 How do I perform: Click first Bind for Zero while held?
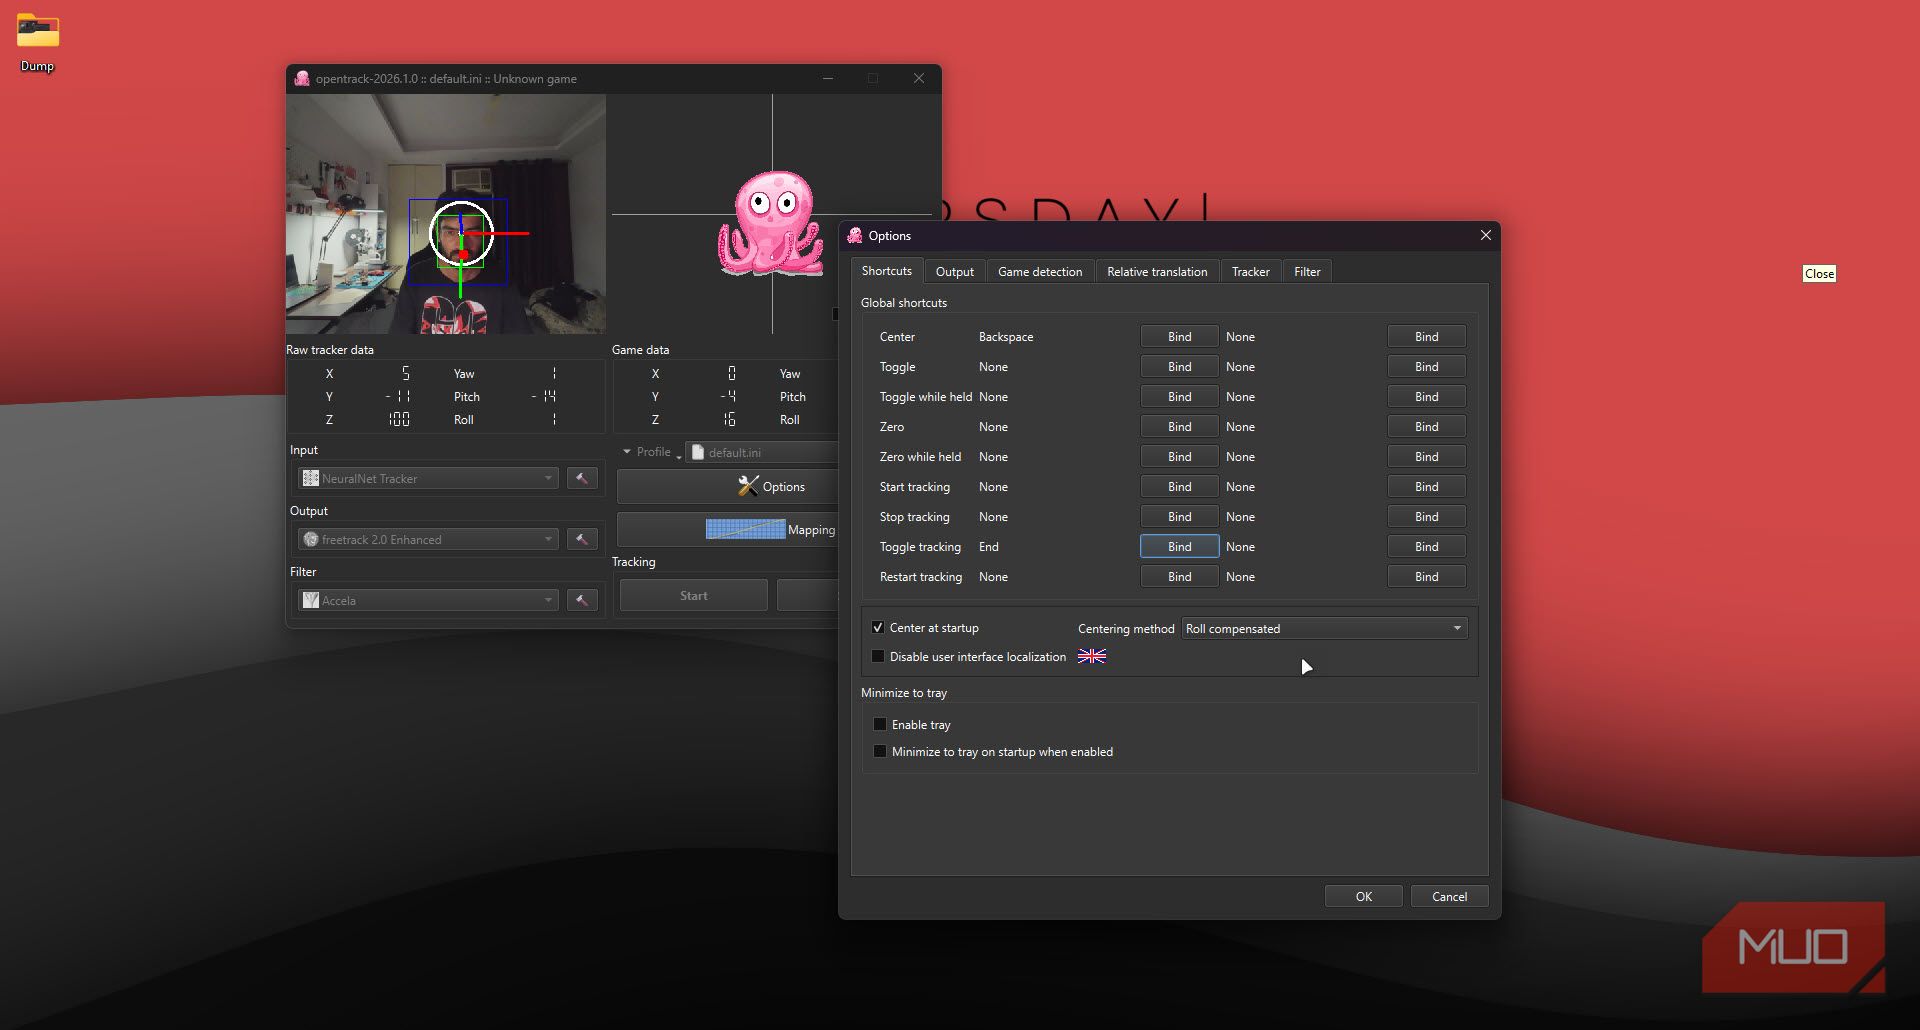tap(1179, 457)
